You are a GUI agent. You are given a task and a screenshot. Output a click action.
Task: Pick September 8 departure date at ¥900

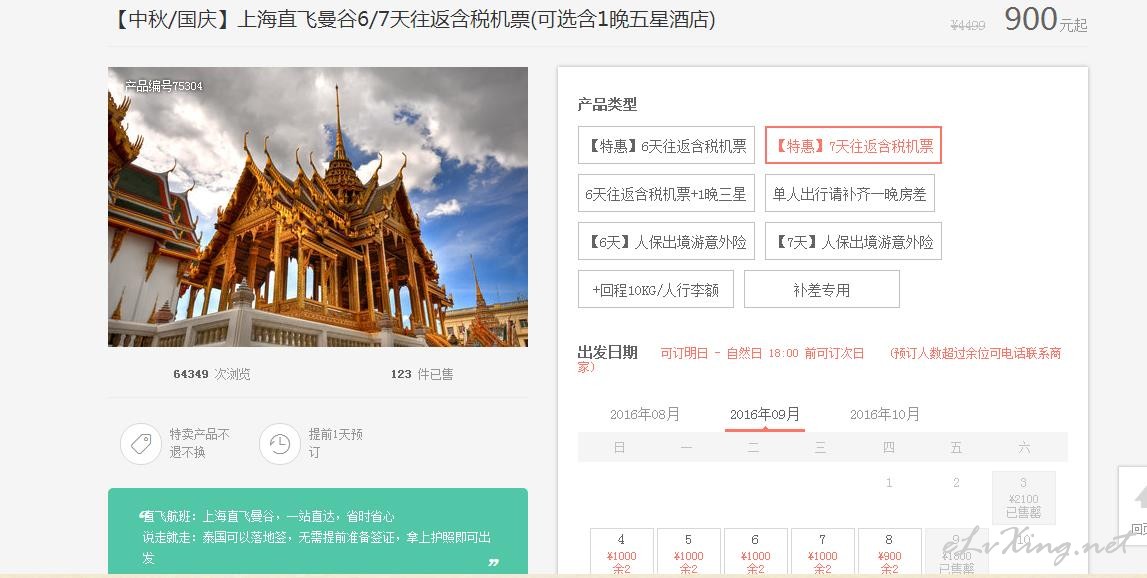pyautogui.click(x=890, y=552)
